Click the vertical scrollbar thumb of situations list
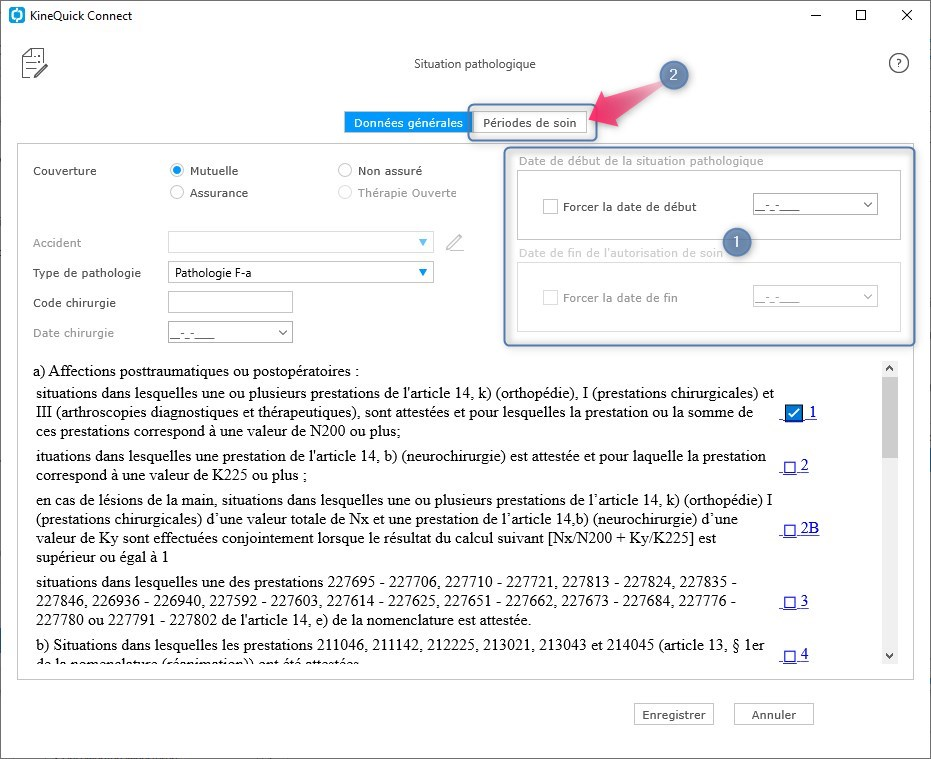Image resolution: width=931 pixels, height=759 pixels. [889, 418]
